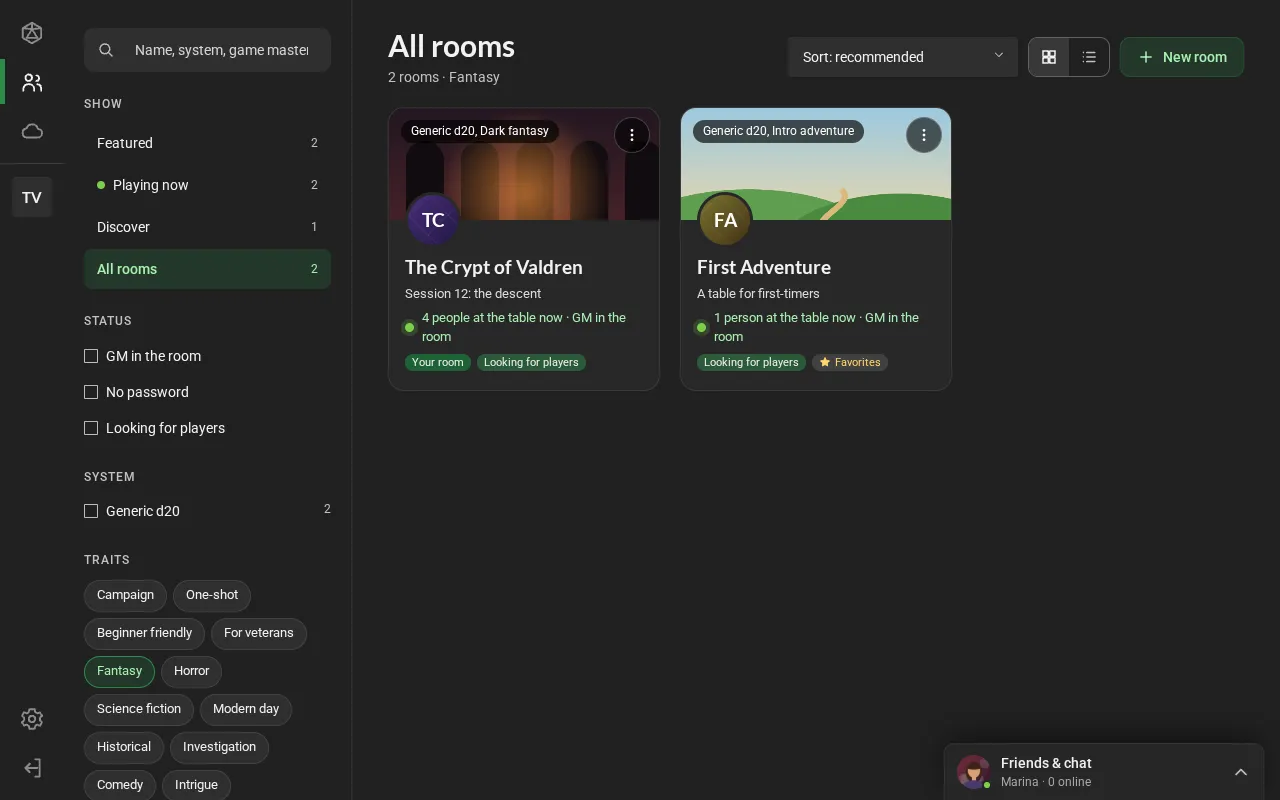Select Playing now filter
The image size is (1280, 800).
207,185
